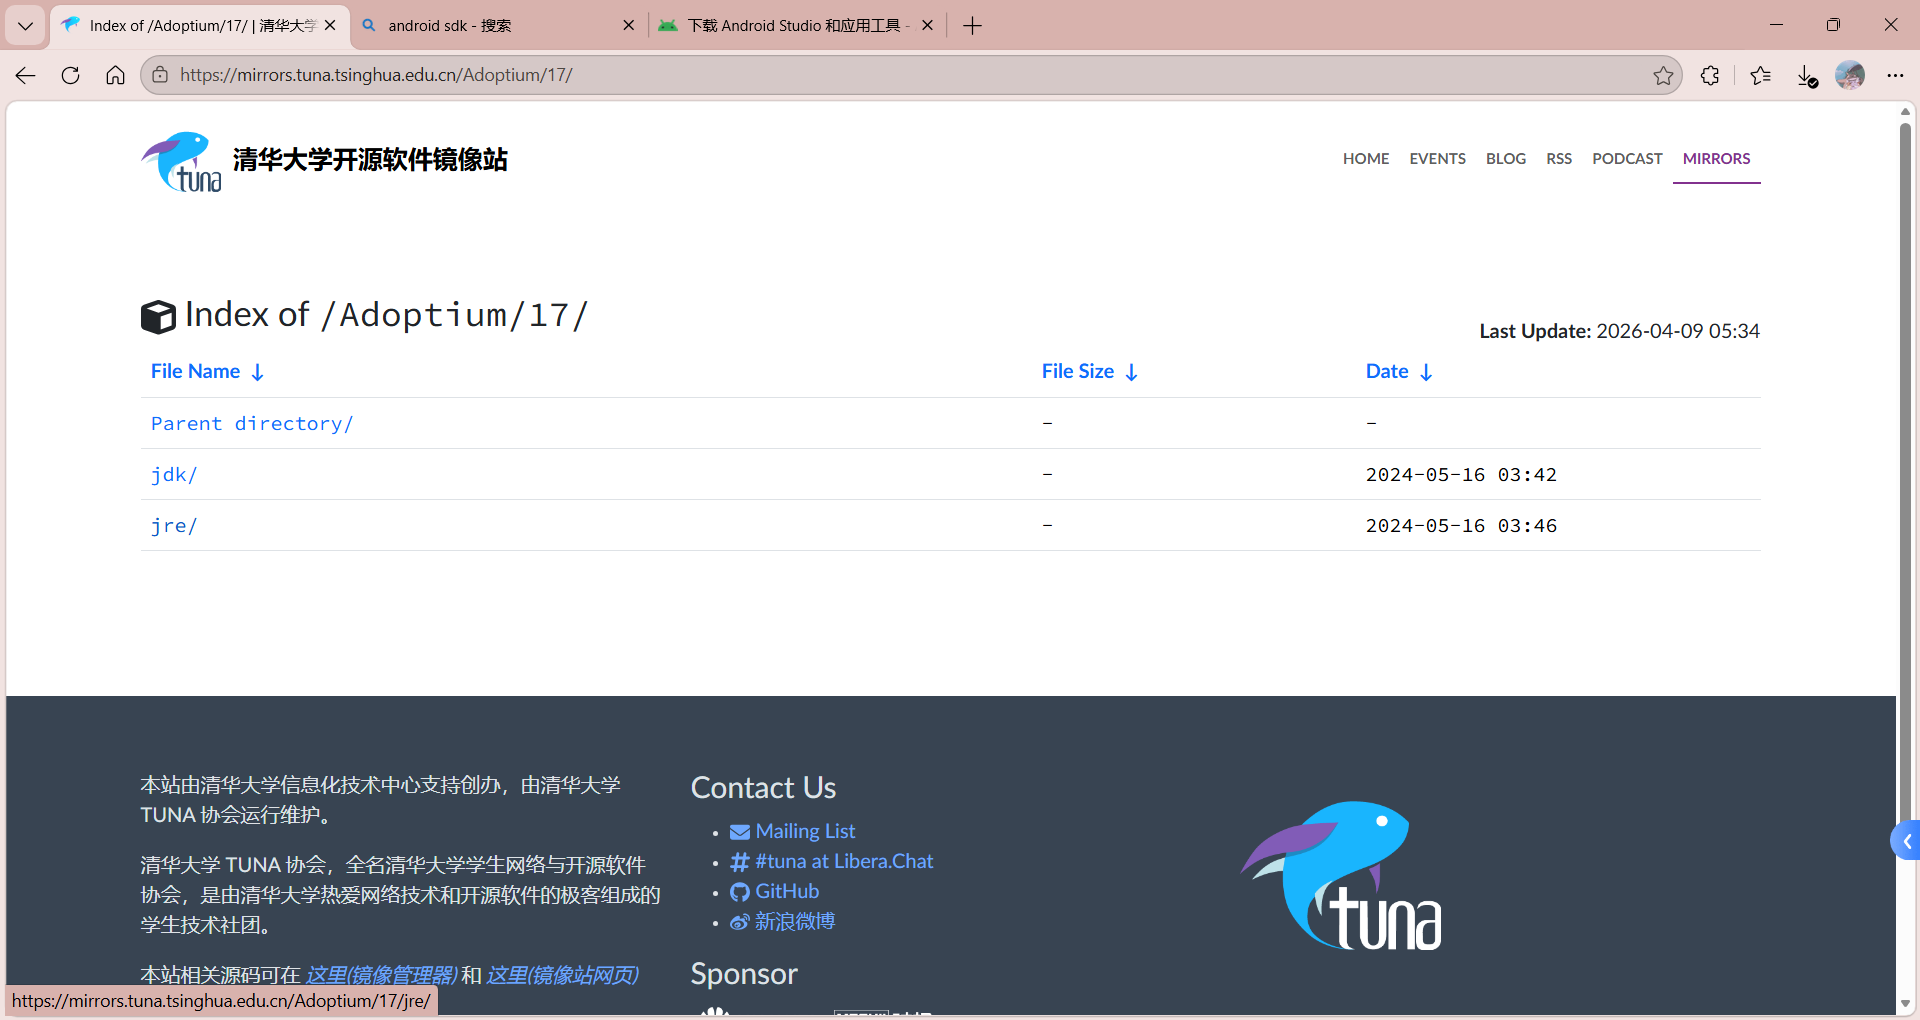
Task: Click the Last Update timestamp text
Action: [1619, 331]
